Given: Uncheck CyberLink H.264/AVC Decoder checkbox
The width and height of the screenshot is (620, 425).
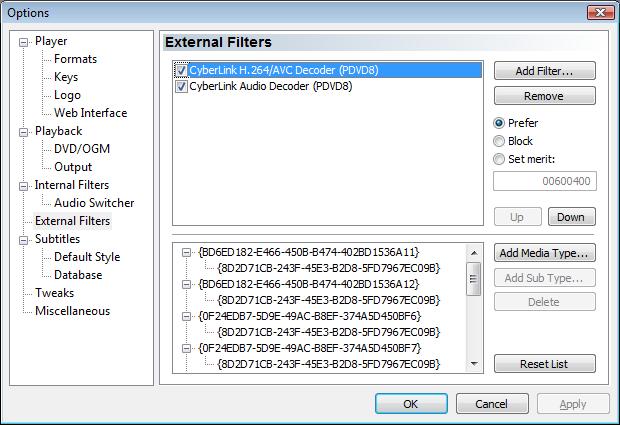Looking at the screenshot, I should 181,70.
